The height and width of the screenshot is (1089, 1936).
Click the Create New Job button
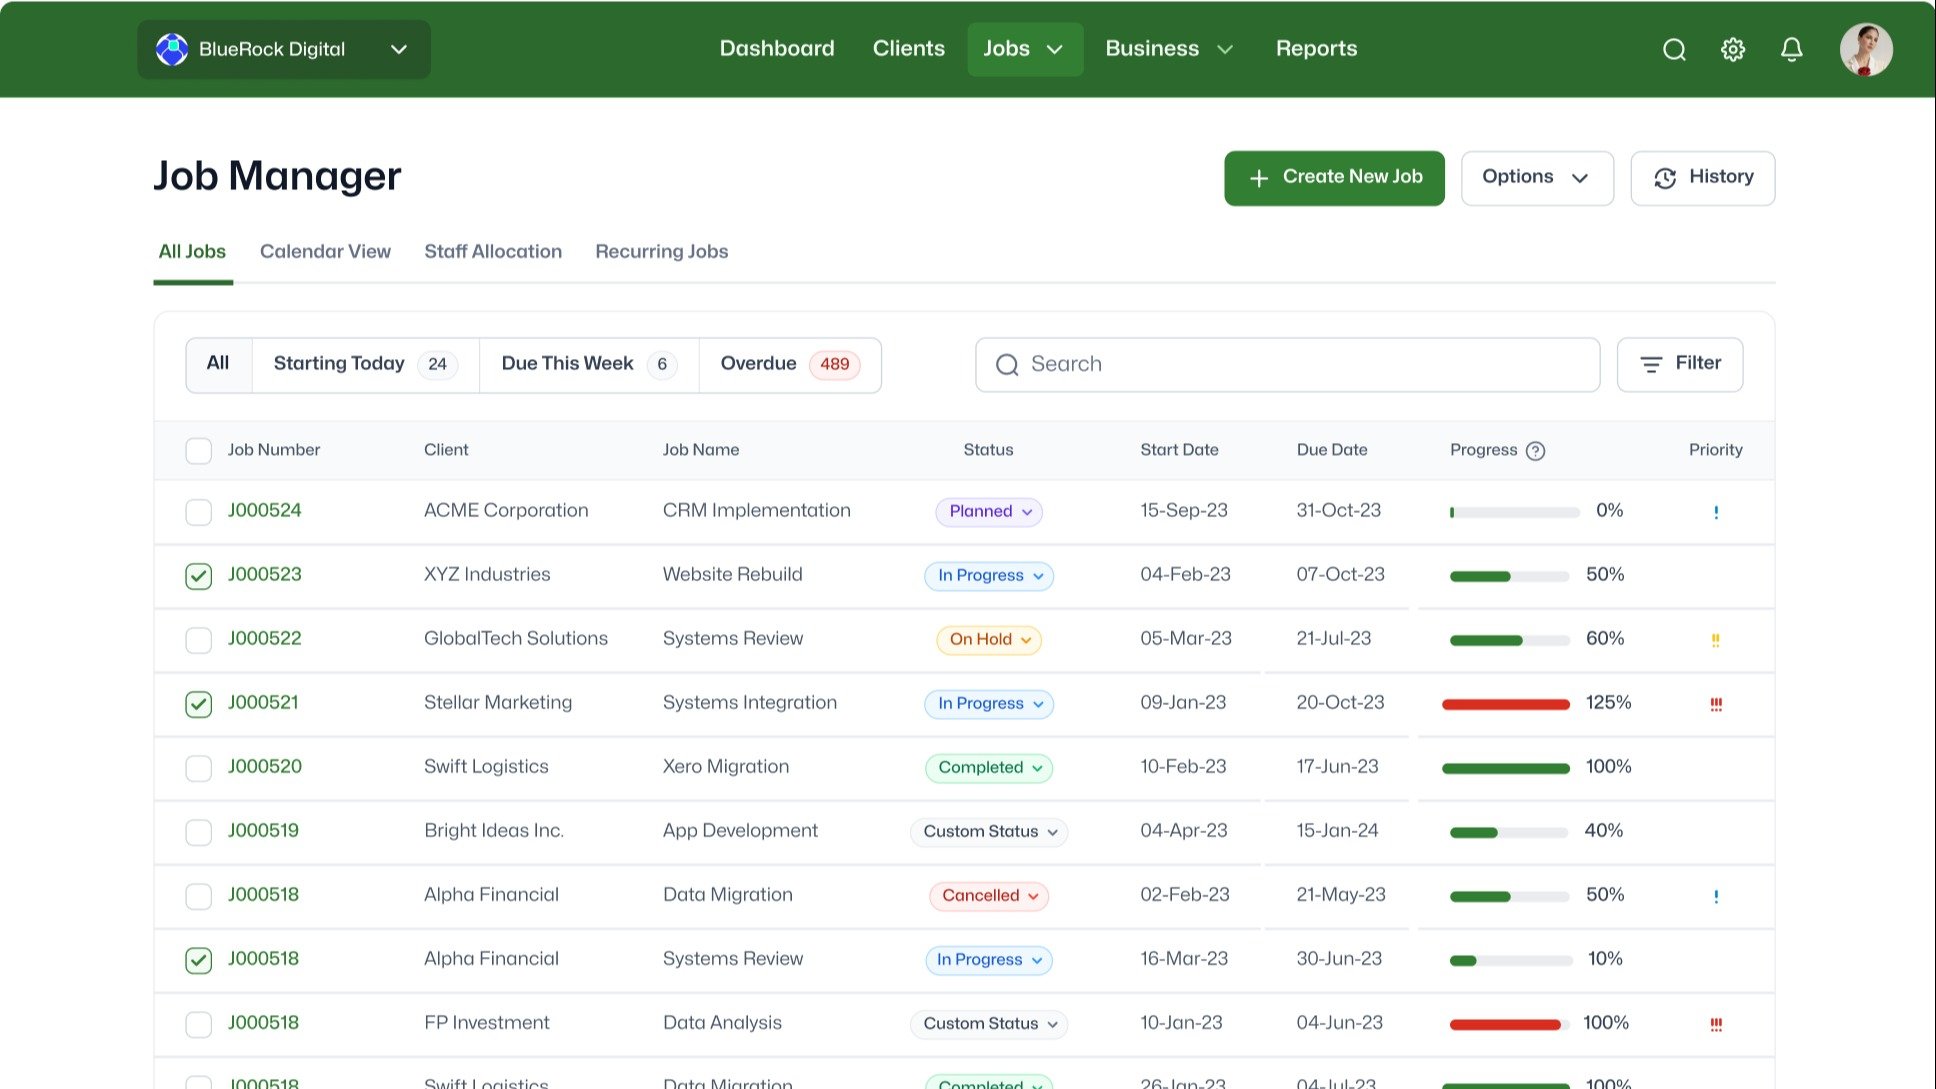(1334, 178)
